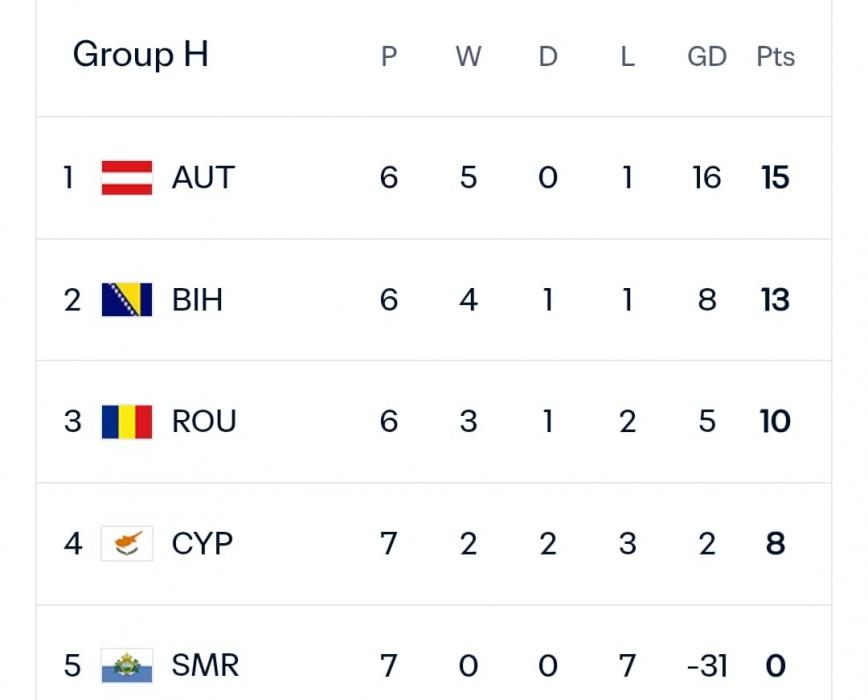The image size is (868, 700).
Task: Click the GD column header
Action: pyautogui.click(x=706, y=57)
